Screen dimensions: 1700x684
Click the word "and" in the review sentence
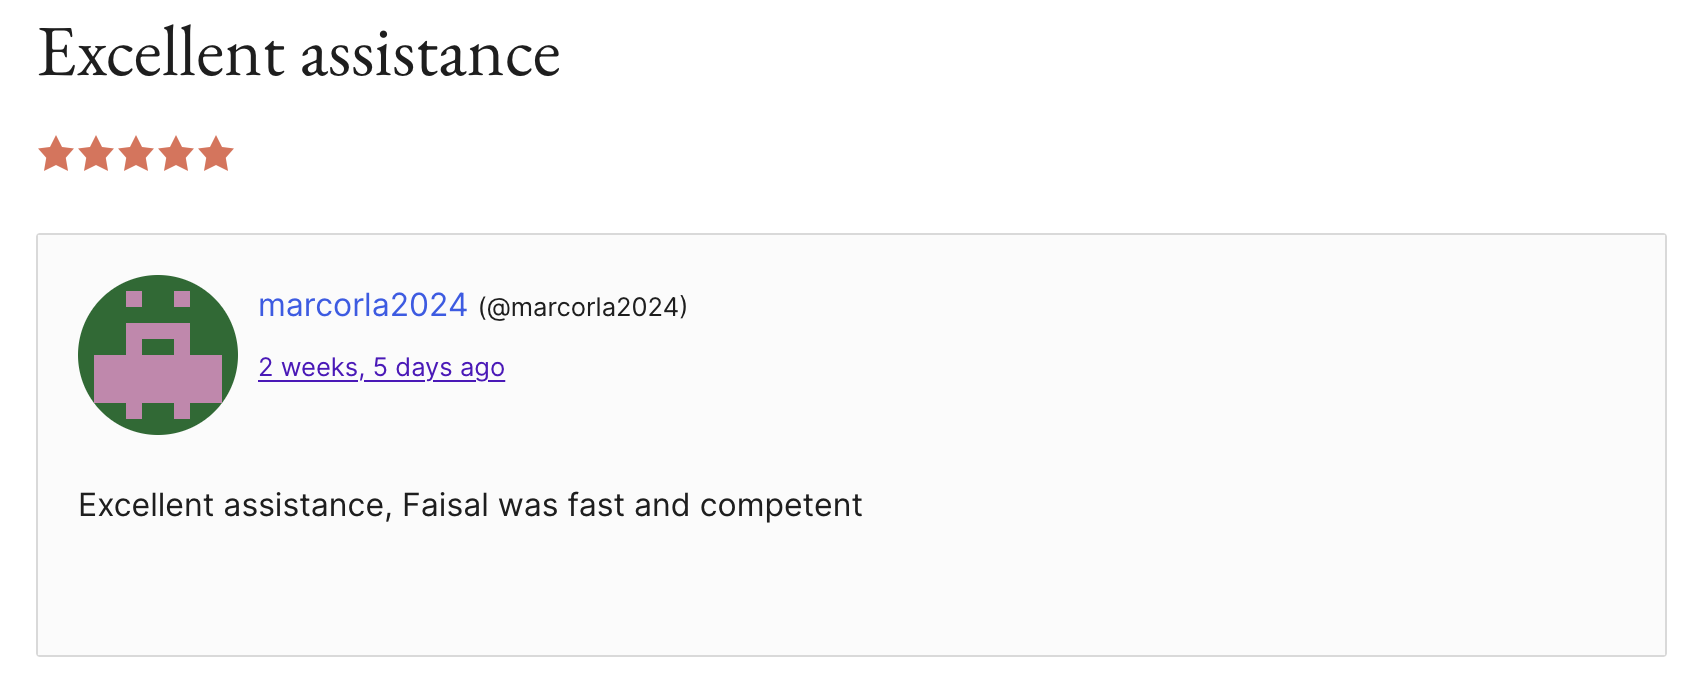(661, 505)
